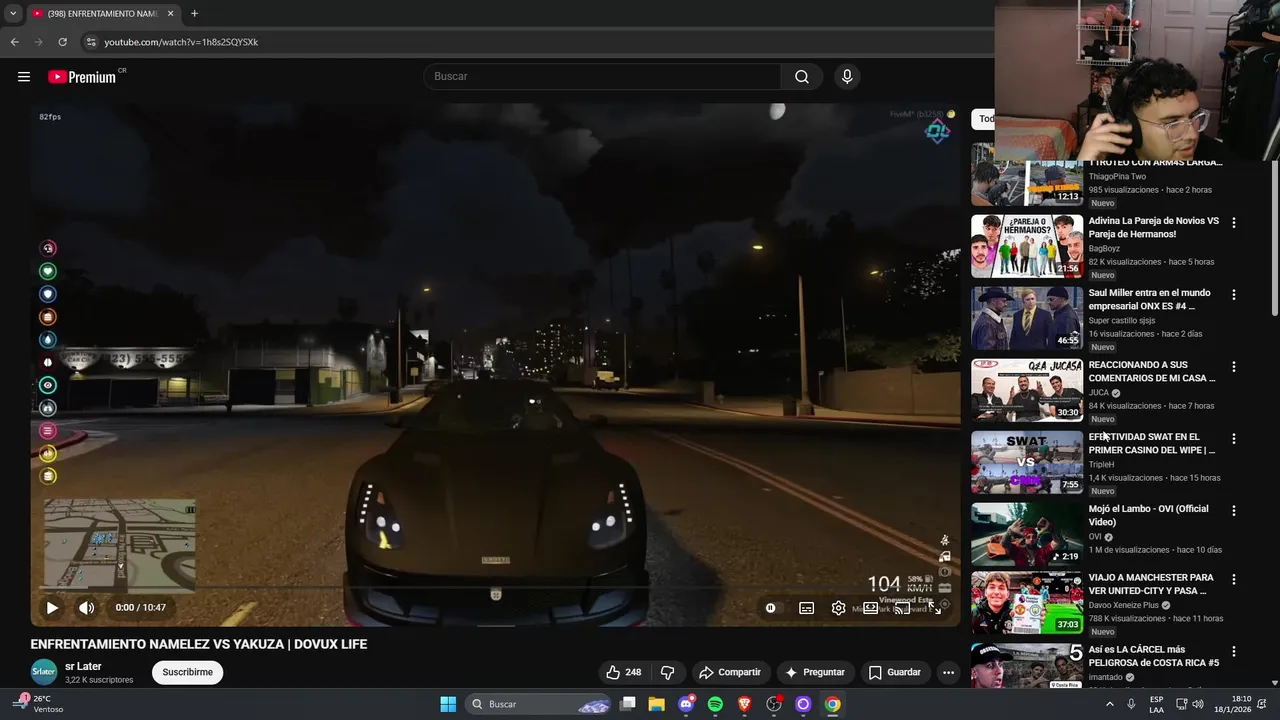Go to YouTube Premium home logo
The width and height of the screenshot is (1280, 720).
click(x=82, y=77)
